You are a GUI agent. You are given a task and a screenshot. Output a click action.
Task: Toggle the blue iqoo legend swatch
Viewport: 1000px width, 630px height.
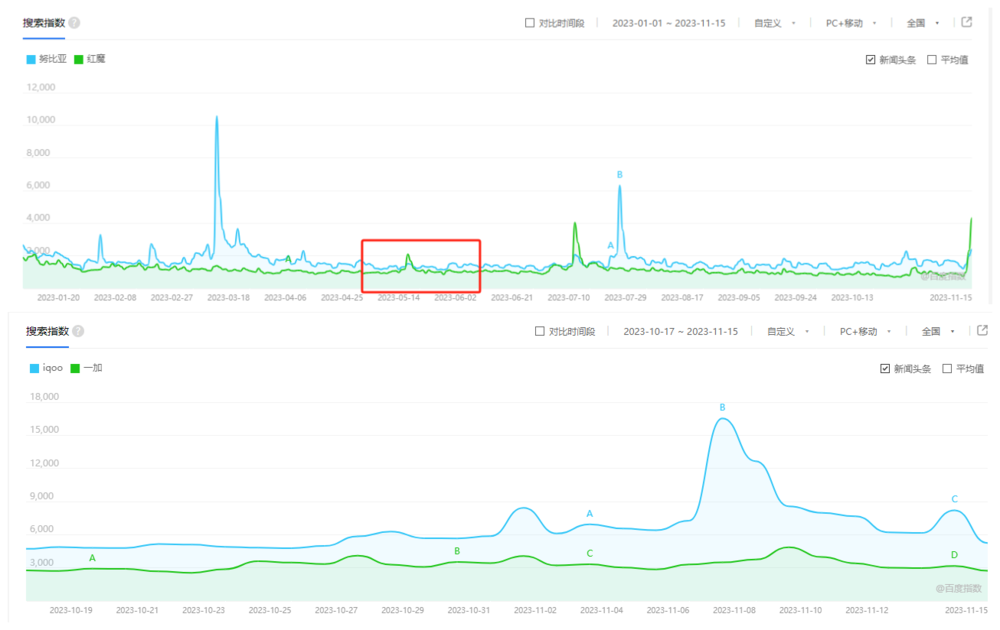point(34,369)
